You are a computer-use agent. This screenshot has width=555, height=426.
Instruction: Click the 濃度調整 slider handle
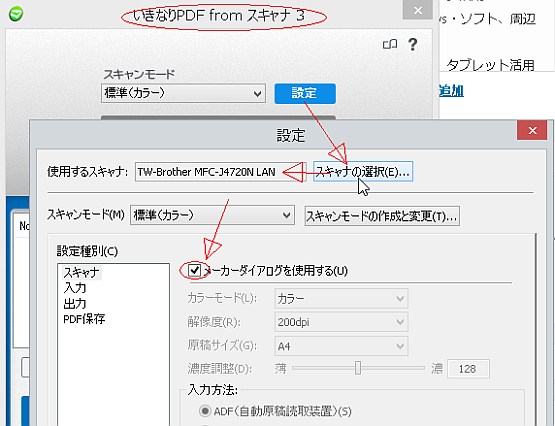click(x=358, y=368)
